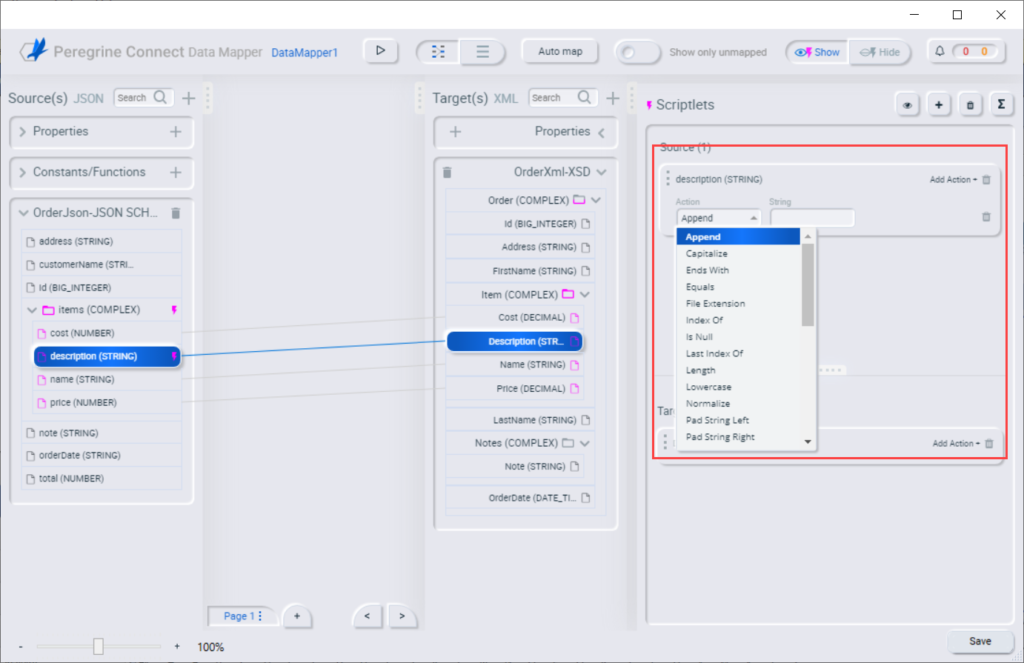Open the summation (sigma) icon in Scriptlets
1024x663 pixels.
click(1002, 103)
